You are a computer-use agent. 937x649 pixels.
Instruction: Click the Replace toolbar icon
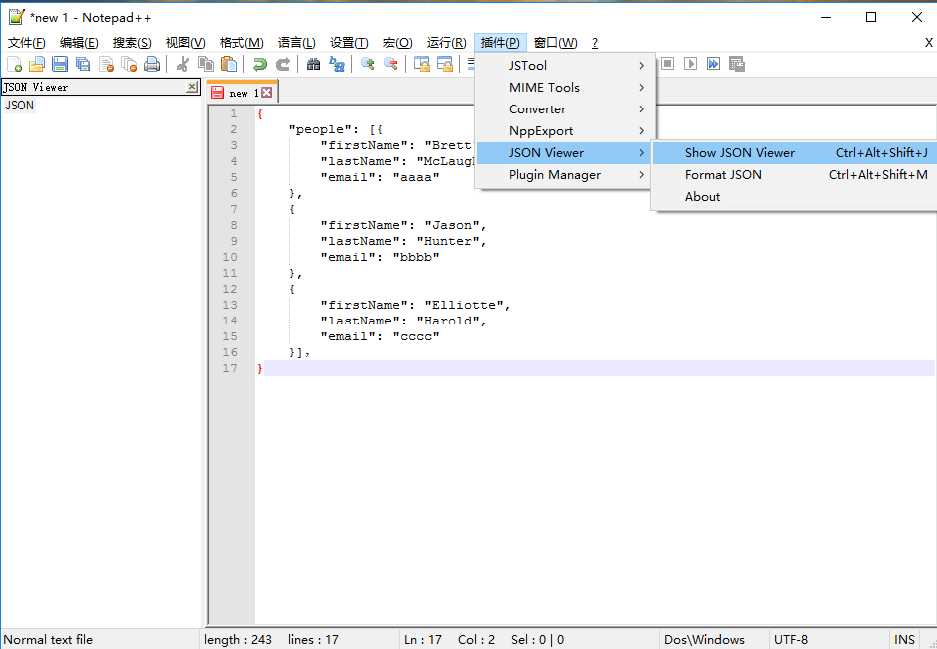pos(336,64)
